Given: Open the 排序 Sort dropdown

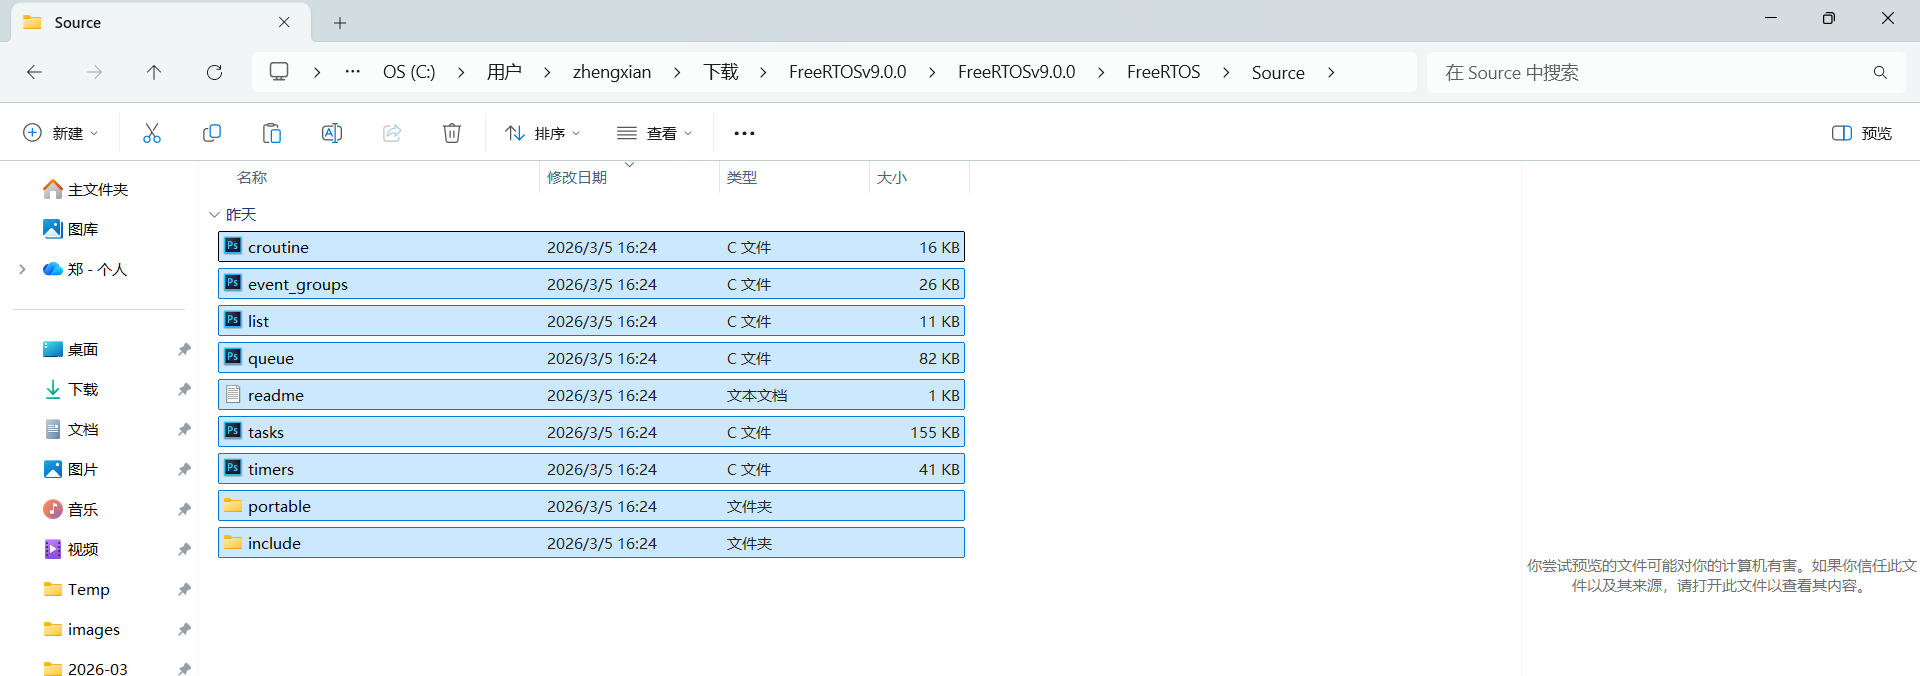Looking at the screenshot, I should (x=543, y=133).
